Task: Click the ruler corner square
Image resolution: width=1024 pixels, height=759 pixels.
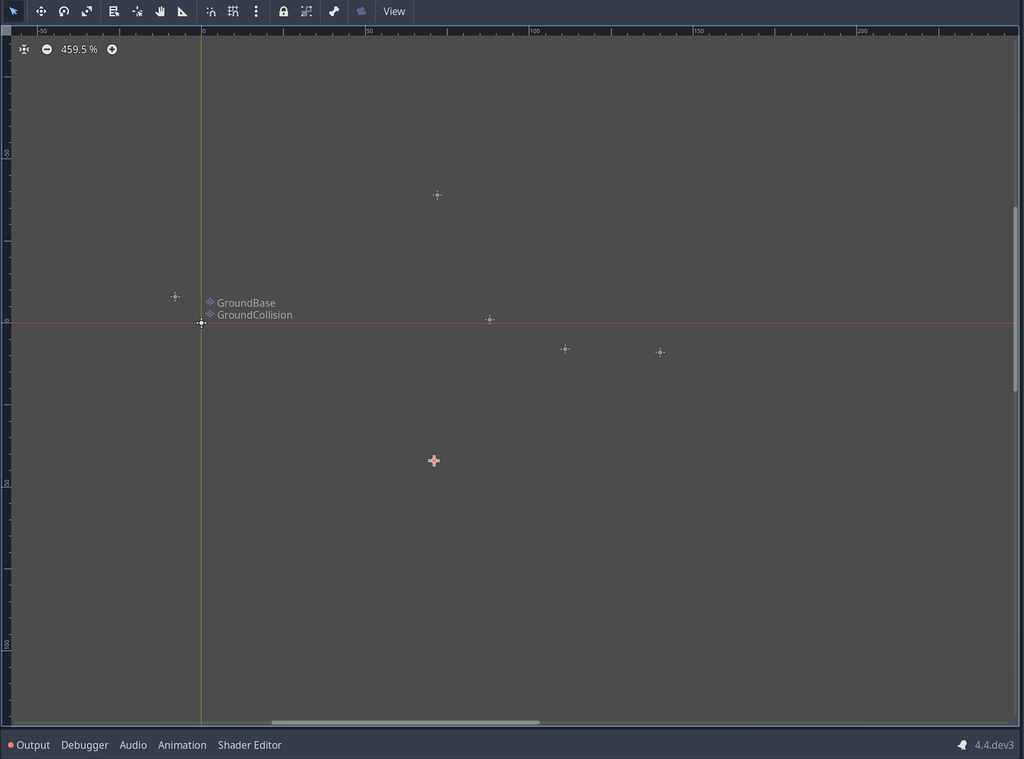Action: [7, 31]
